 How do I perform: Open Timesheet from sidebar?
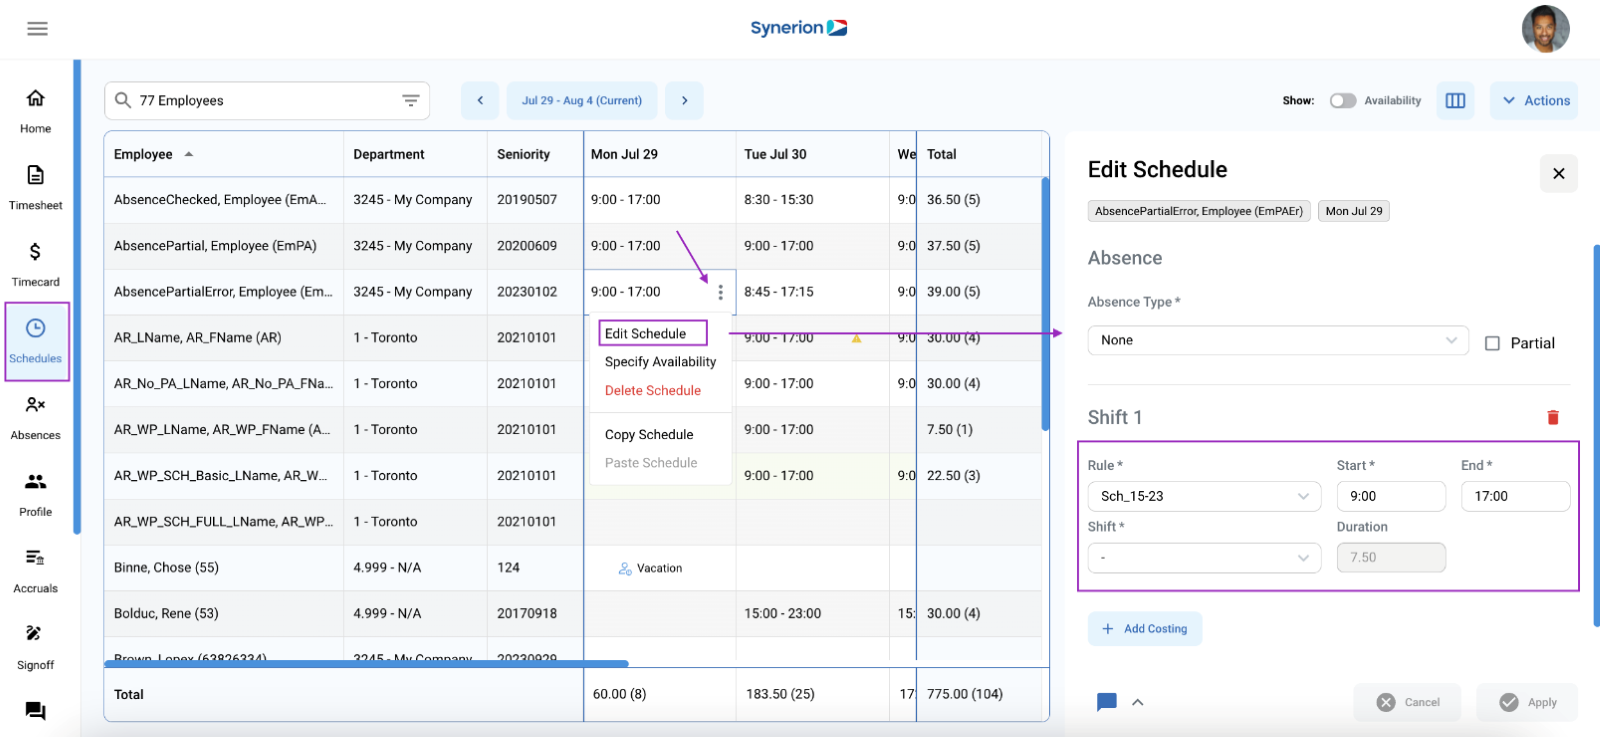35,187
